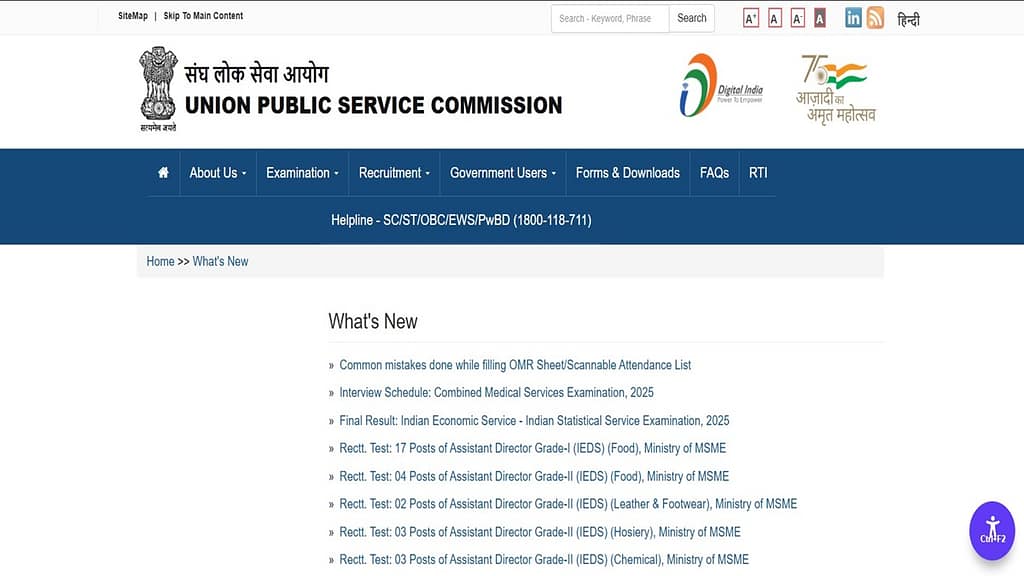Select the RTI menu item
The image size is (1024, 576).
pyautogui.click(x=757, y=172)
